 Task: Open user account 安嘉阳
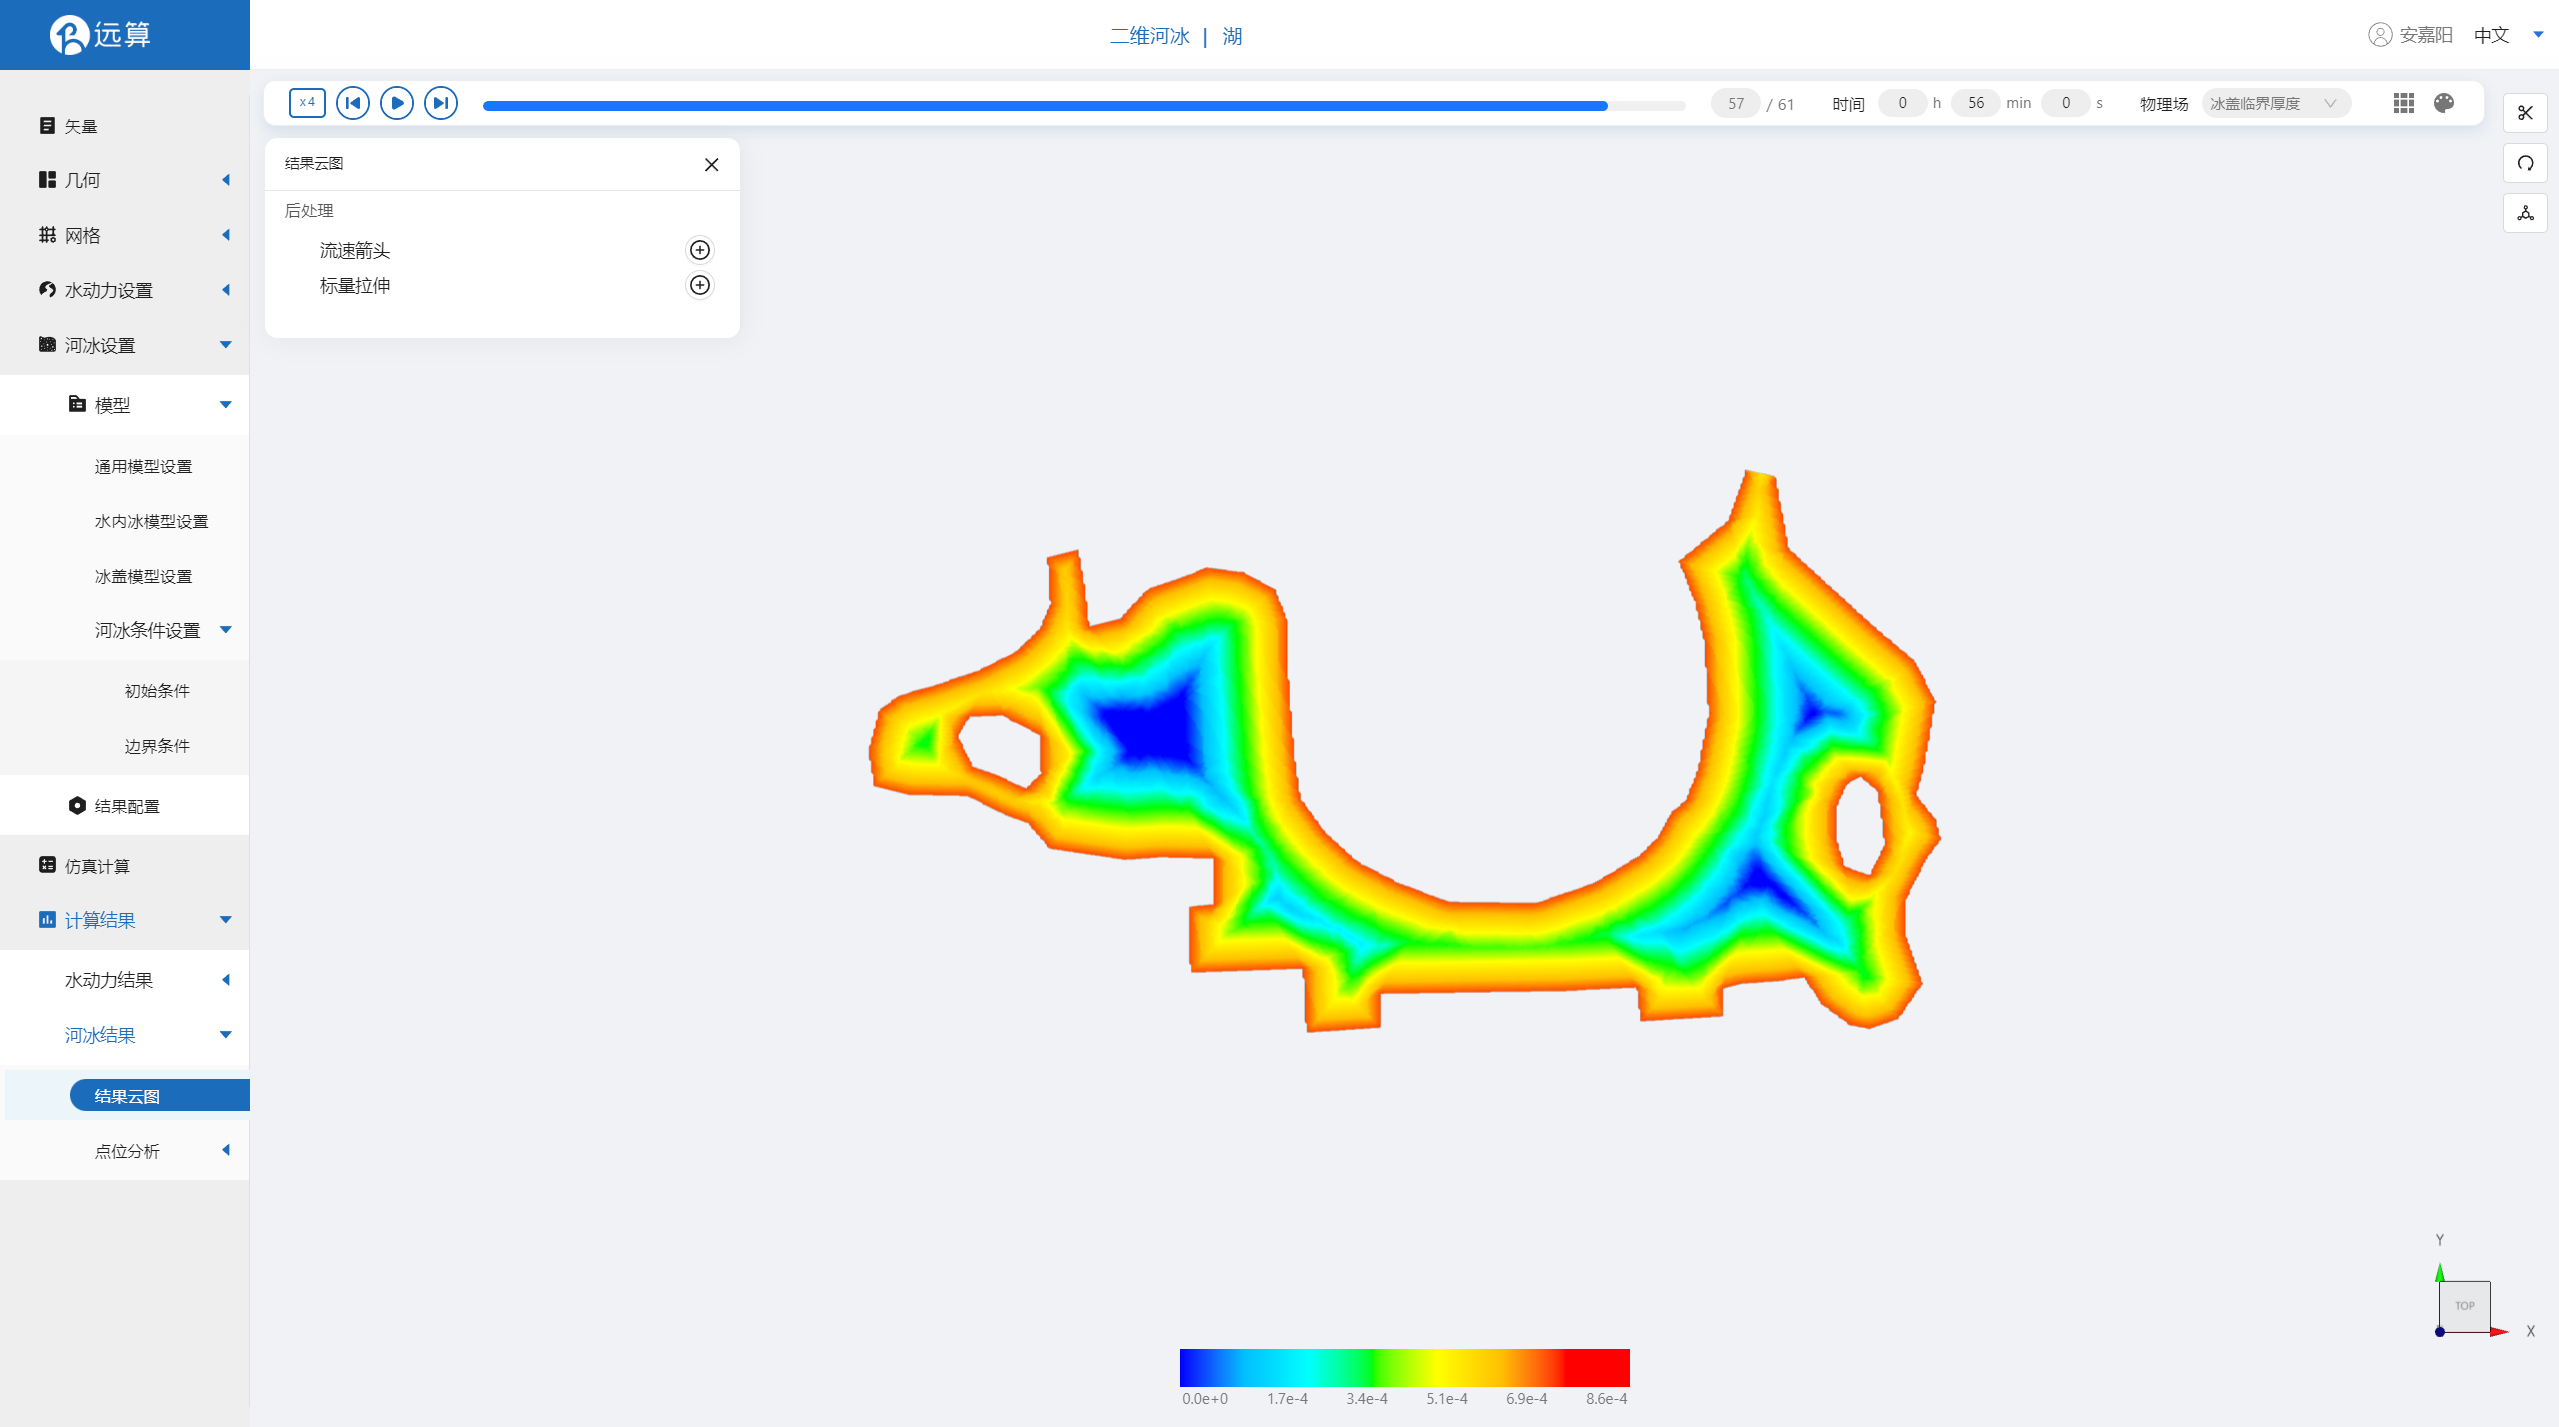(x=2426, y=35)
